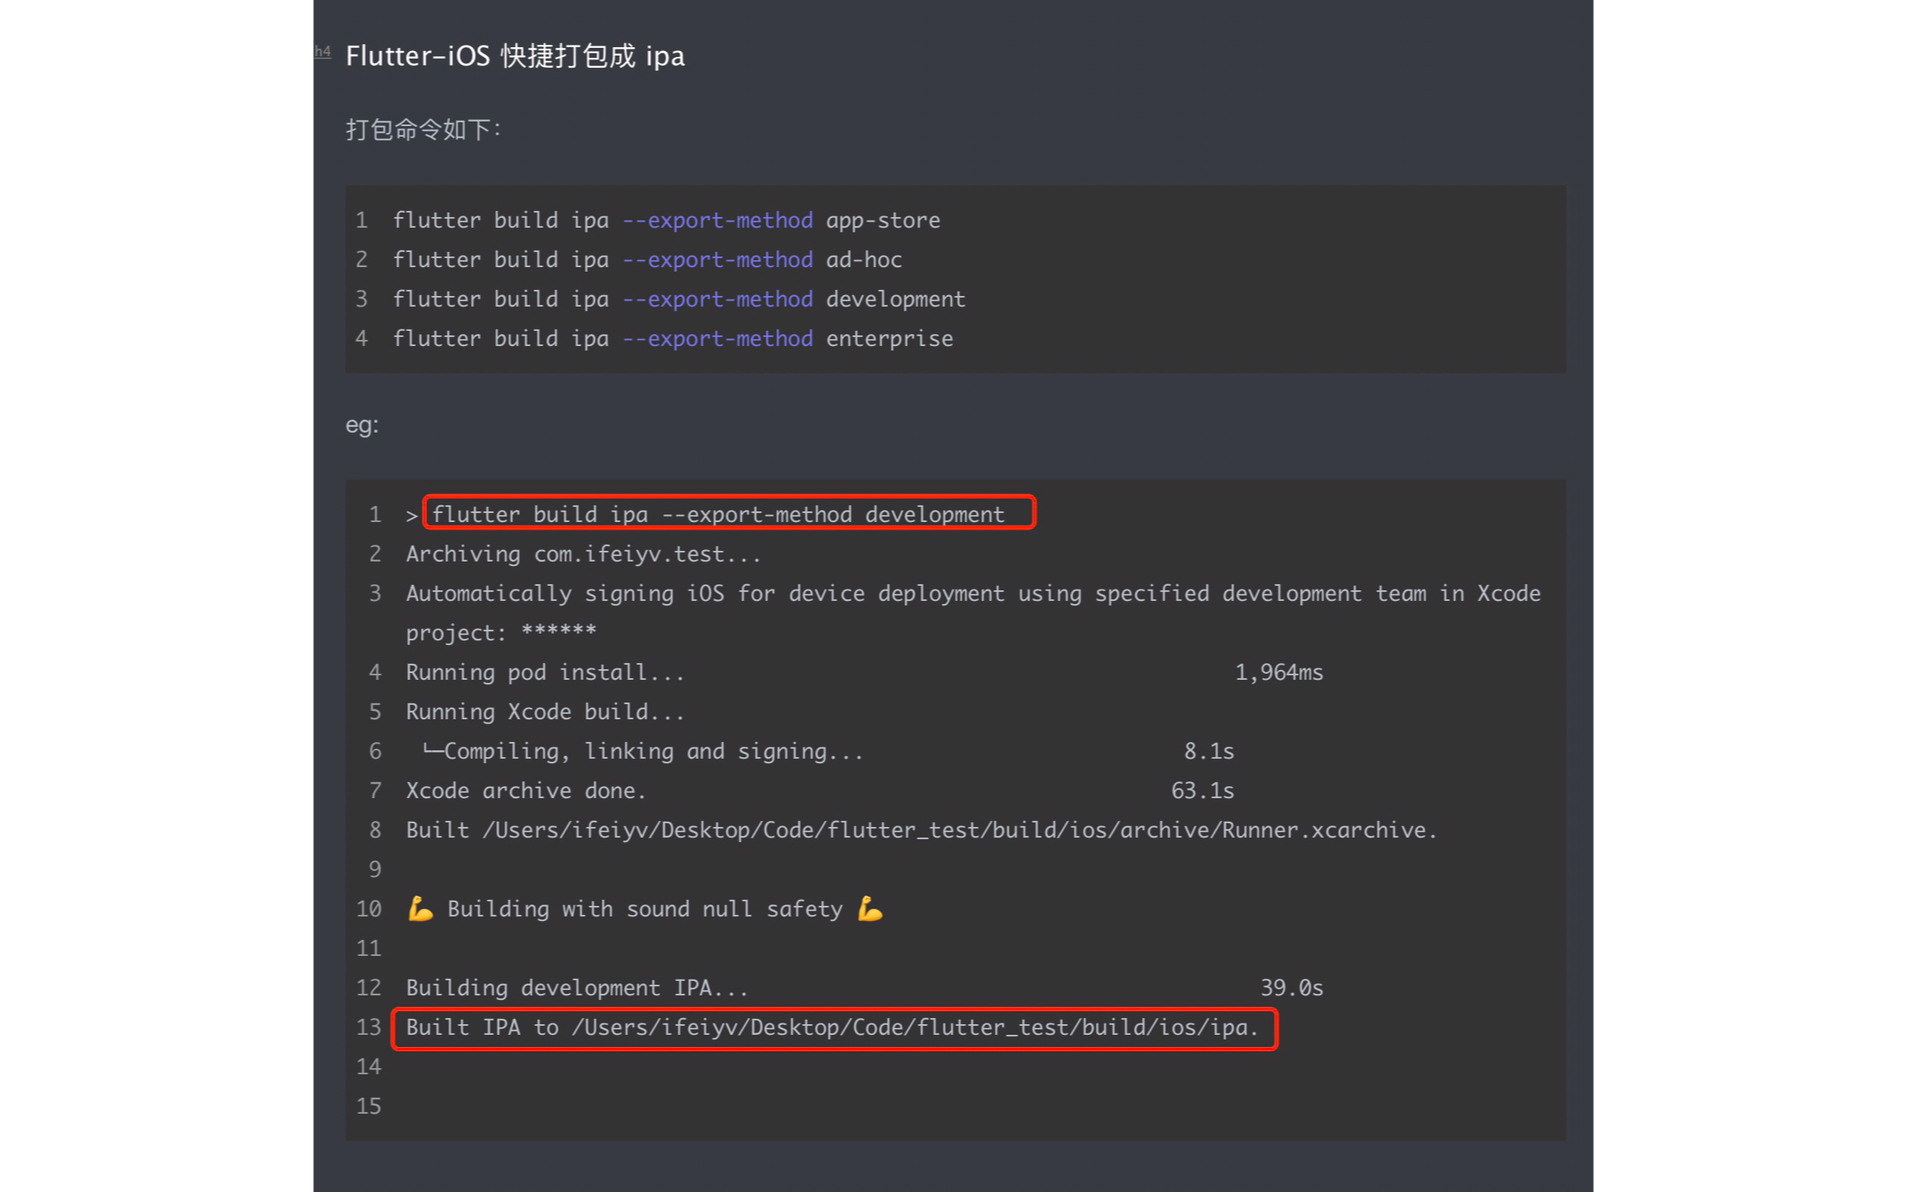The width and height of the screenshot is (1907, 1192).
Task: Click the line 'Archiving com.ifeiyv.test...'
Action: tap(583, 554)
